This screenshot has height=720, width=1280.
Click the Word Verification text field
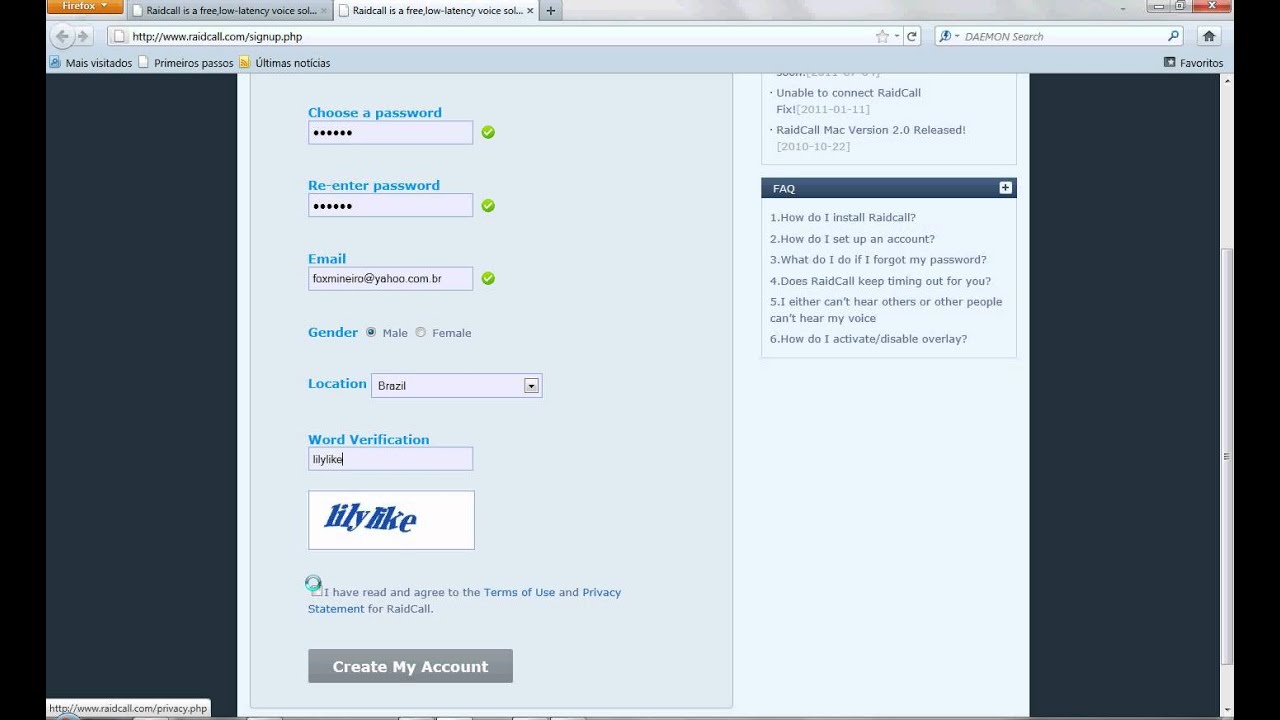pyautogui.click(x=390, y=459)
